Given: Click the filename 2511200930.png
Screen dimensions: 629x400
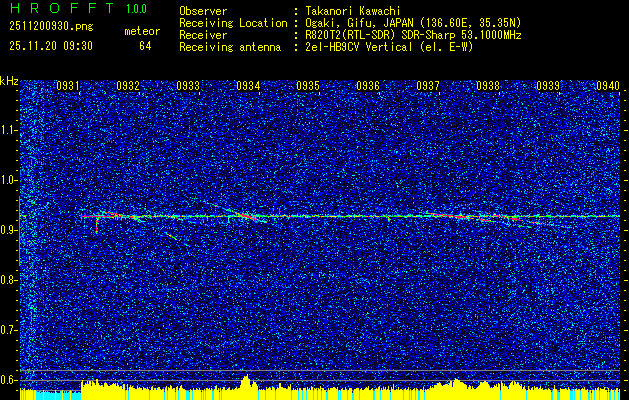Looking at the screenshot, I should pyautogui.click(x=51, y=27).
